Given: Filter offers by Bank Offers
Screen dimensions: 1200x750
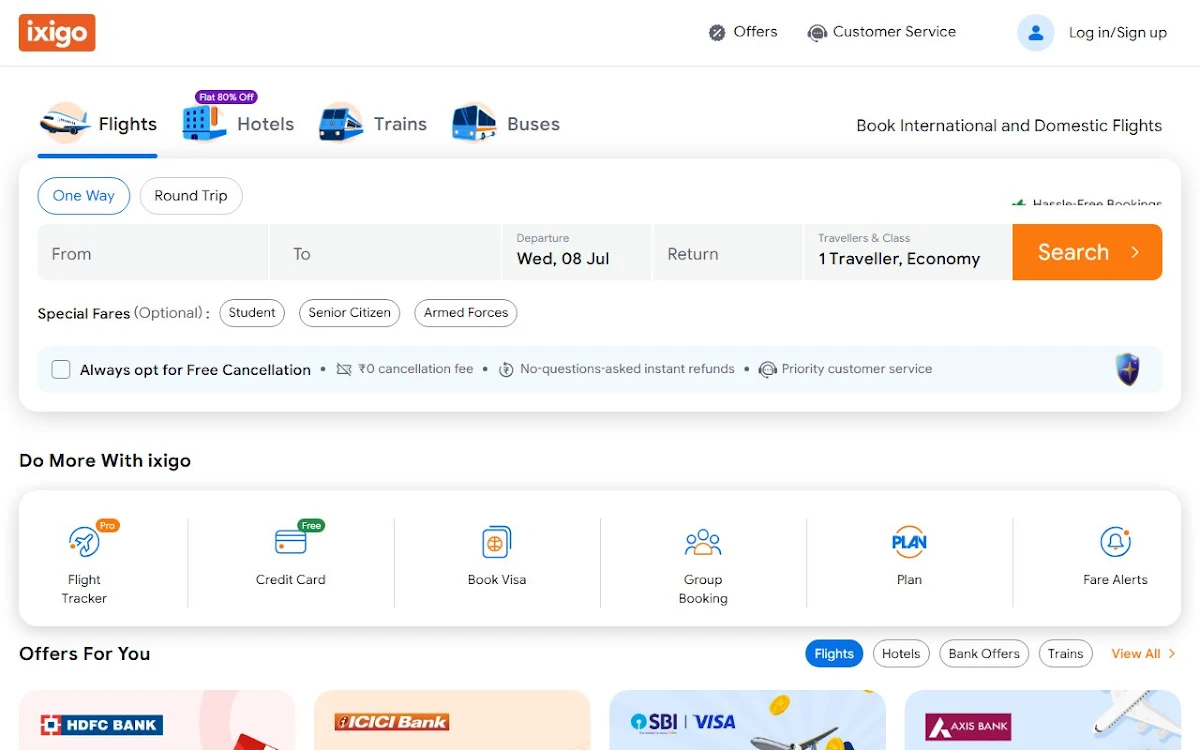Looking at the screenshot, I should click(984, 654).
